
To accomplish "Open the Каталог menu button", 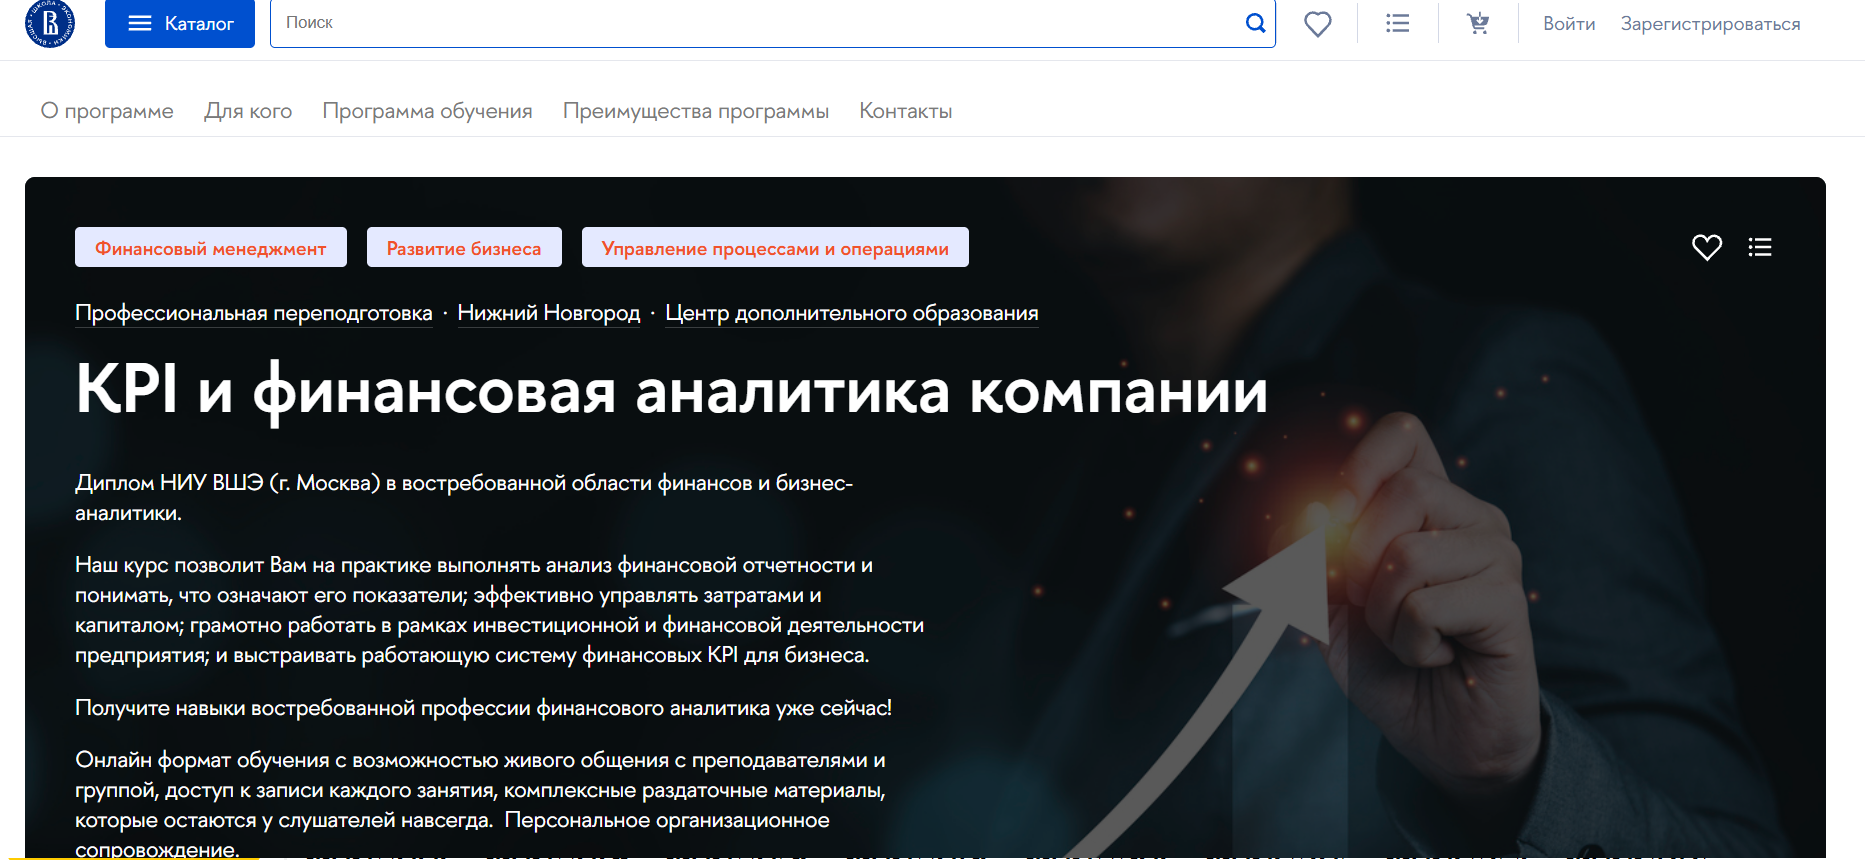I will (180, 23).
